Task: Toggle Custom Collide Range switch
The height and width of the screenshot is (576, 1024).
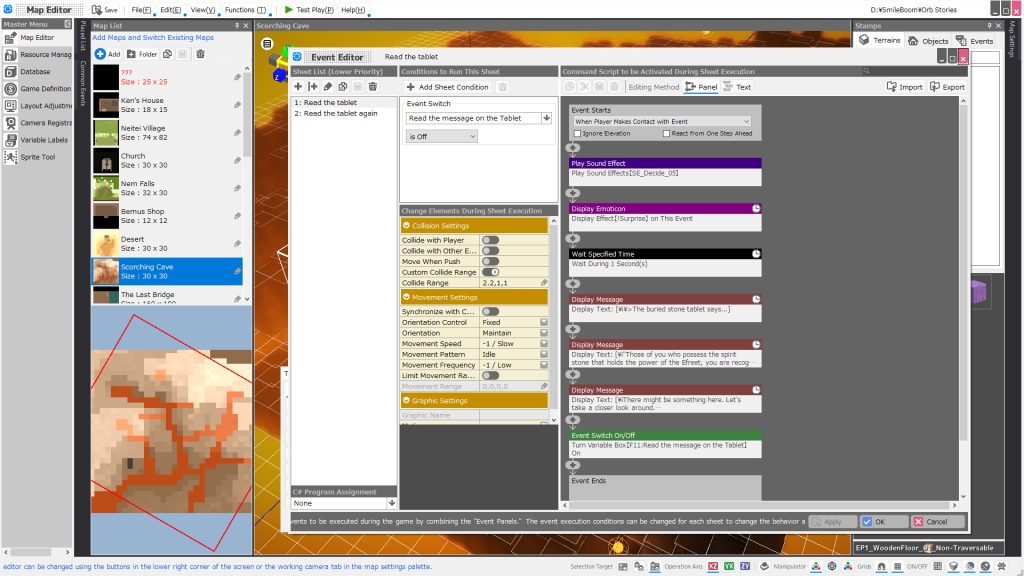Action: pos(490,272)
